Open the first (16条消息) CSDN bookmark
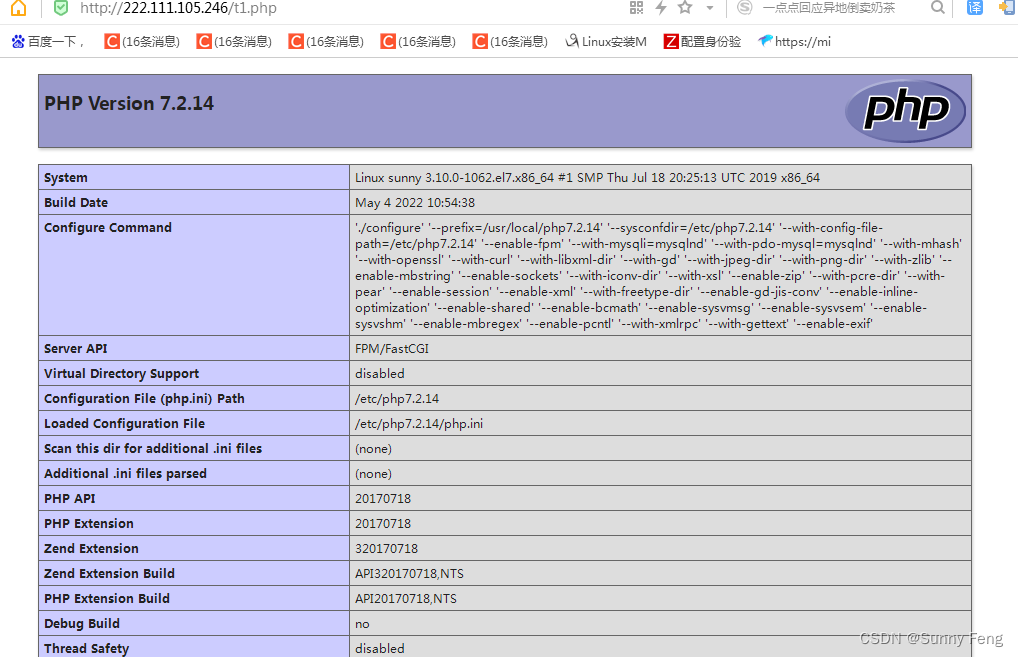The height and width of the screenshot is (657, 1018). [x=142, y=42]
